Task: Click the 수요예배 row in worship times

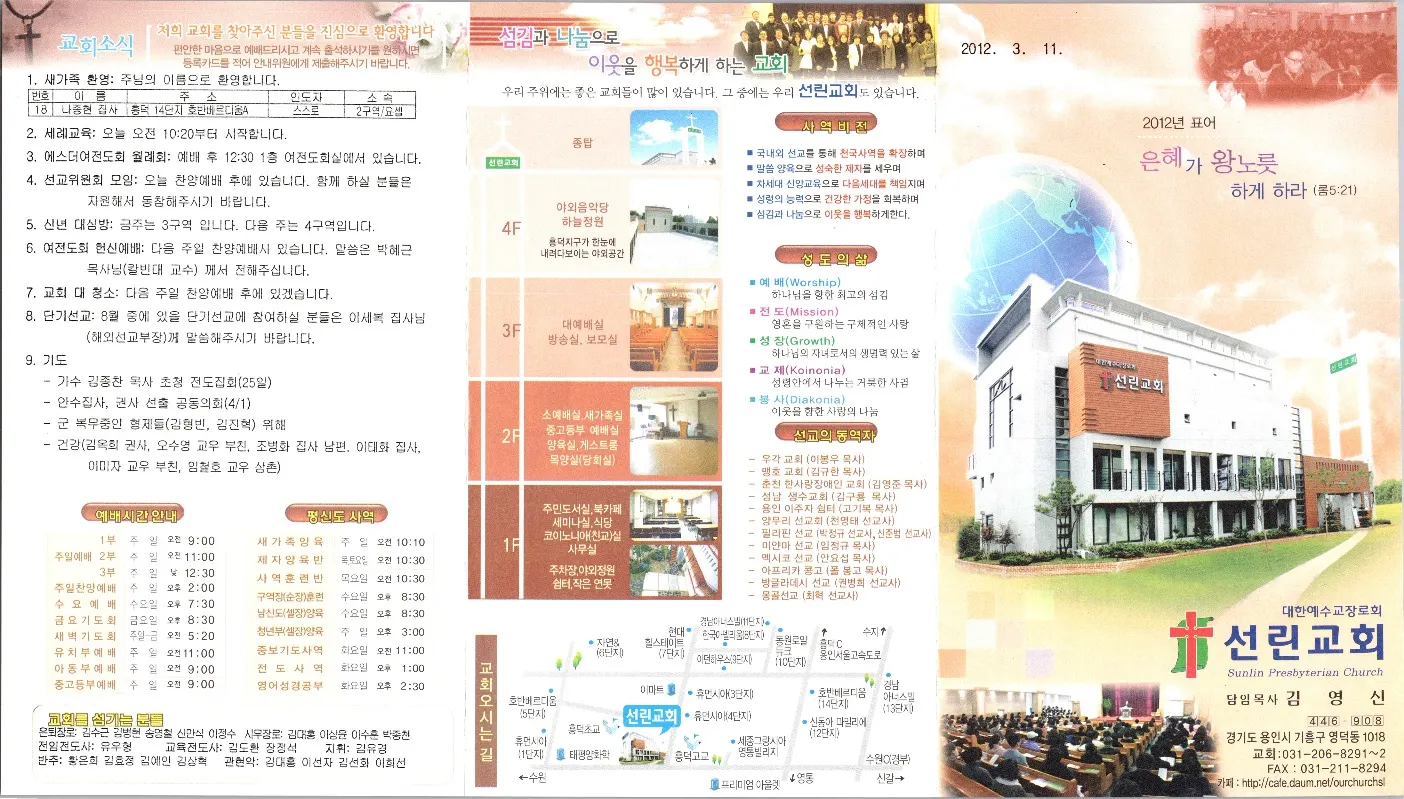Action: coord(134,604)
